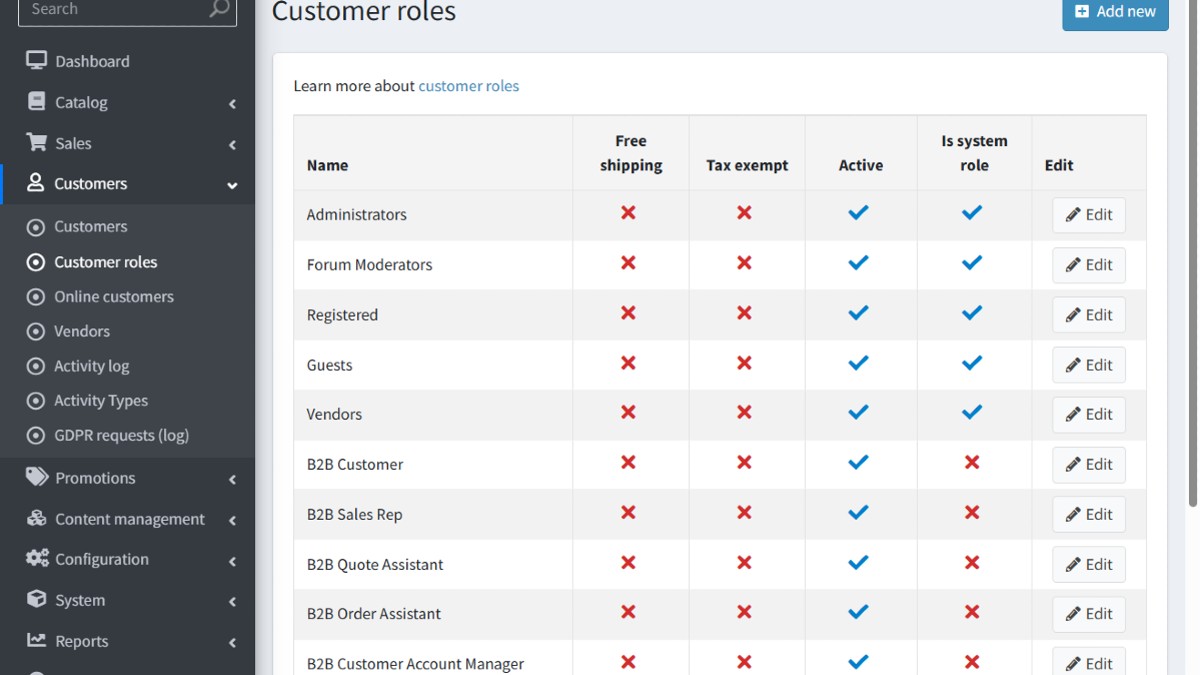
Task: Click Forum Moderators tax exempt red cross
Action: [x=744, y=263]
